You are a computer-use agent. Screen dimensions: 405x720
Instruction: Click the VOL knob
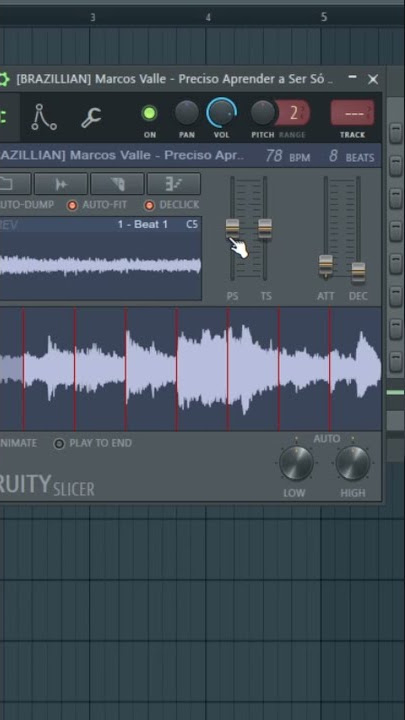point(221,113)
